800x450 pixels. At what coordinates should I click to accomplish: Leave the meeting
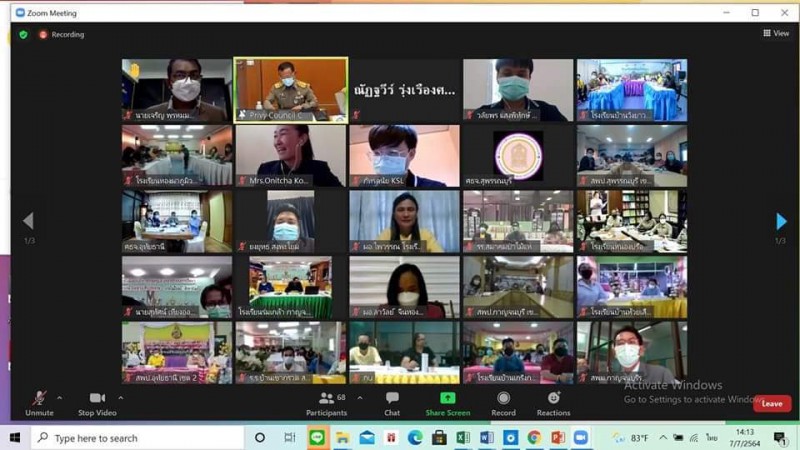pyautogui.click(x=771, y=404)
